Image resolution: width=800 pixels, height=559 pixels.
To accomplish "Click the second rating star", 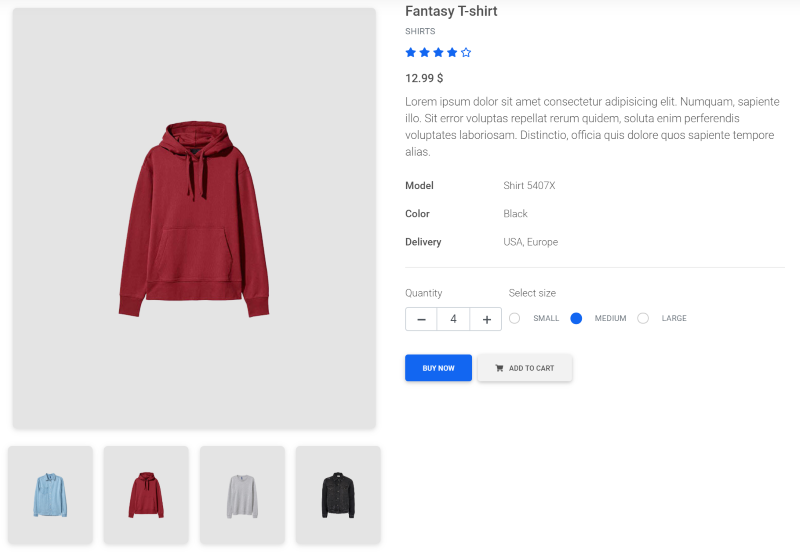I will coord(424,52).
